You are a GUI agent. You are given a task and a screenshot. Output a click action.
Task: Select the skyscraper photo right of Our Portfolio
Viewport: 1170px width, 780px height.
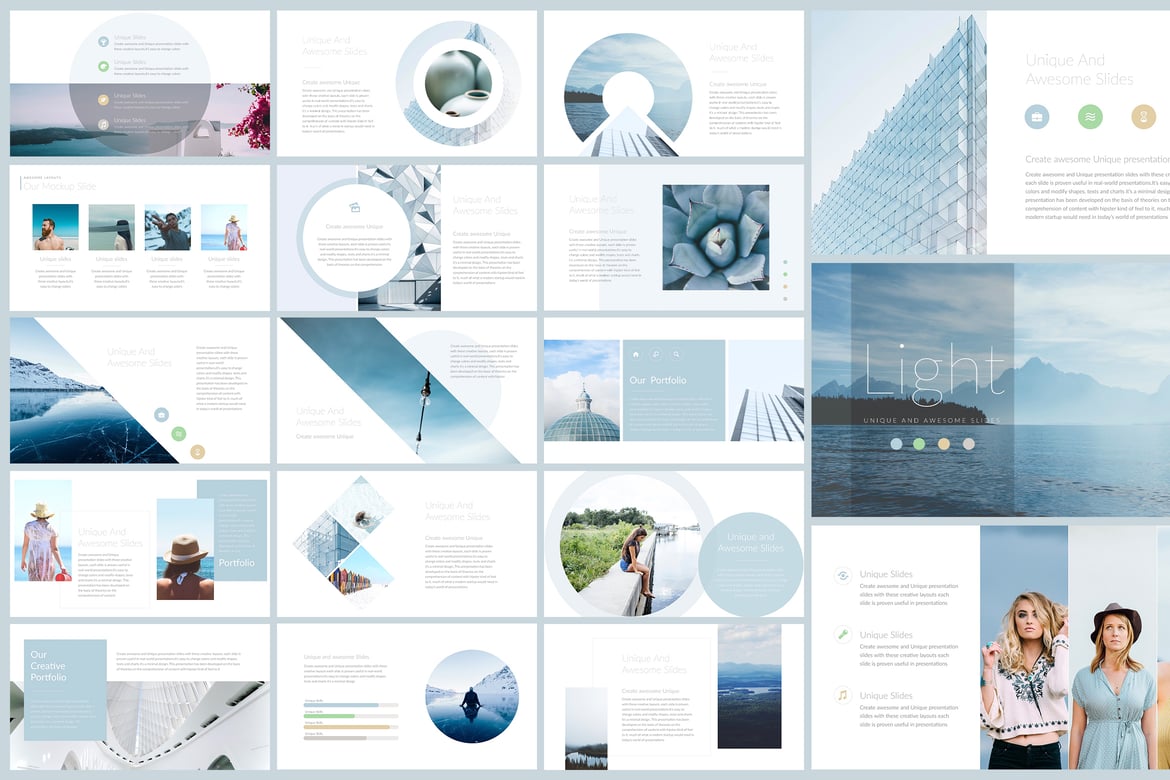coord(766,390)
